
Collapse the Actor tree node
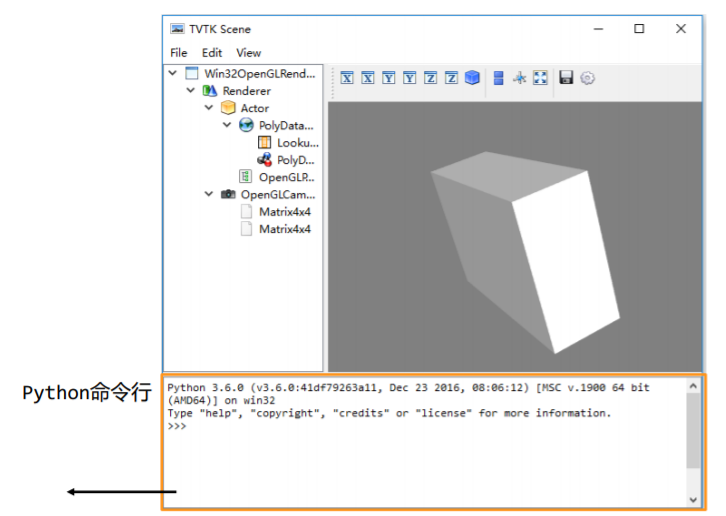209,108
